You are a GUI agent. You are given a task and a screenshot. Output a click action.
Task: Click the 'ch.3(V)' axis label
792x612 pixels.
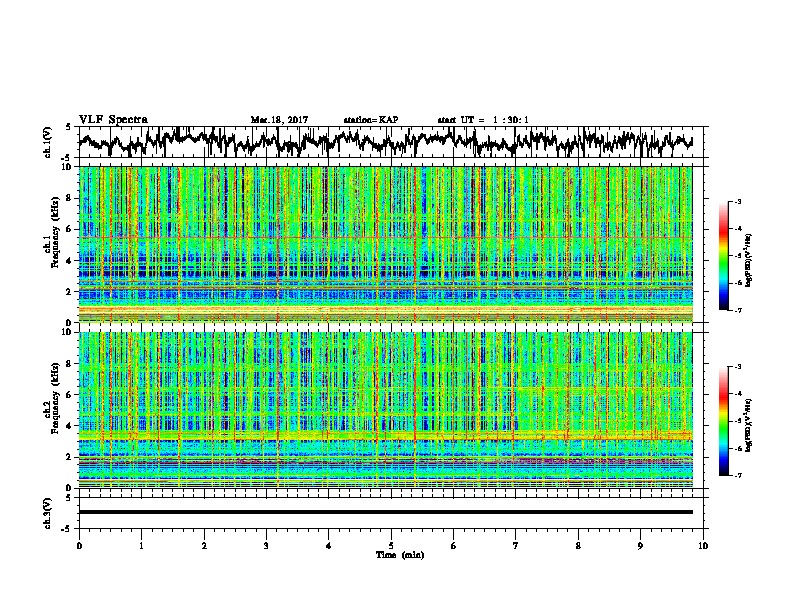[x=47, y=513]
